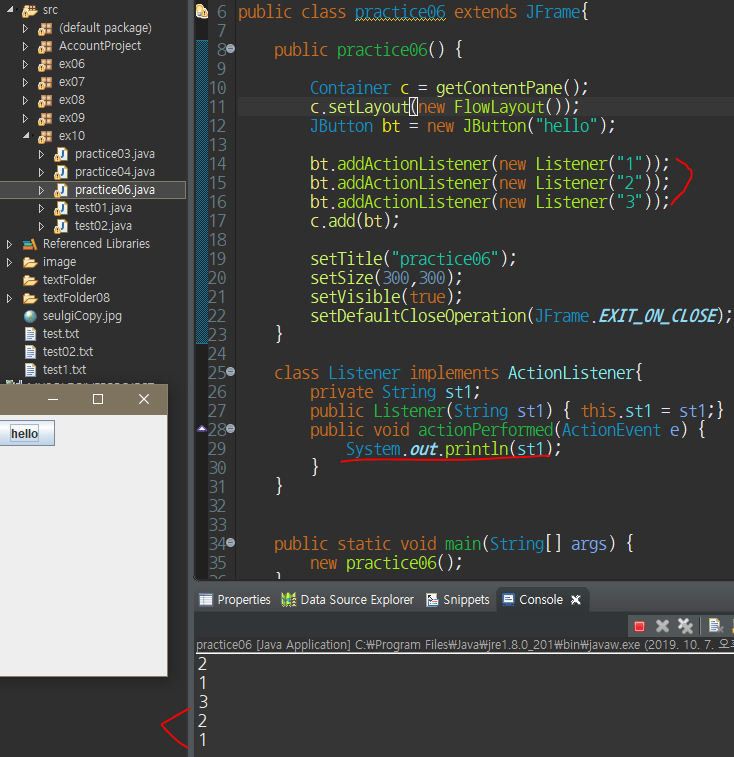Click System.out.println(st1) on line 29

pos(453,449)
